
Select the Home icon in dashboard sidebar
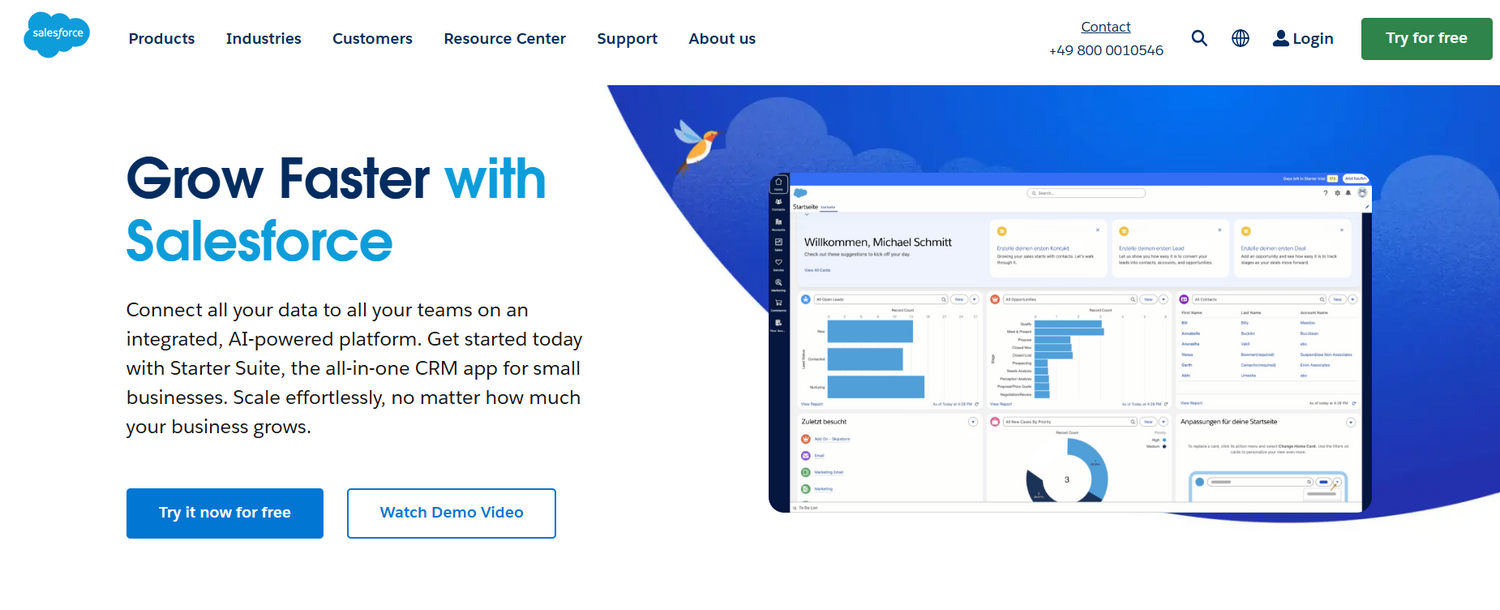pyautogui.click(x=778, y=184)
